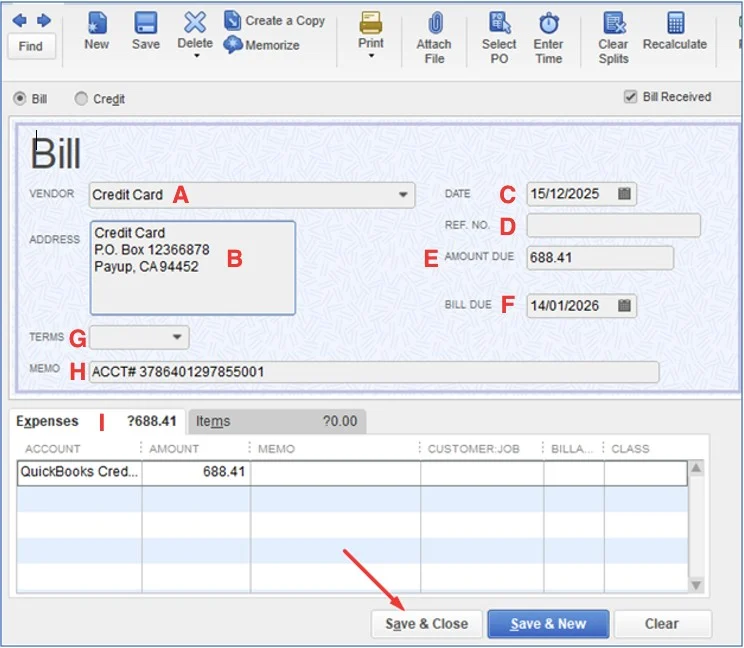Click Save & Close button
Screen dimensions: 744x648
pyautogui.click(x=427, y=624)
